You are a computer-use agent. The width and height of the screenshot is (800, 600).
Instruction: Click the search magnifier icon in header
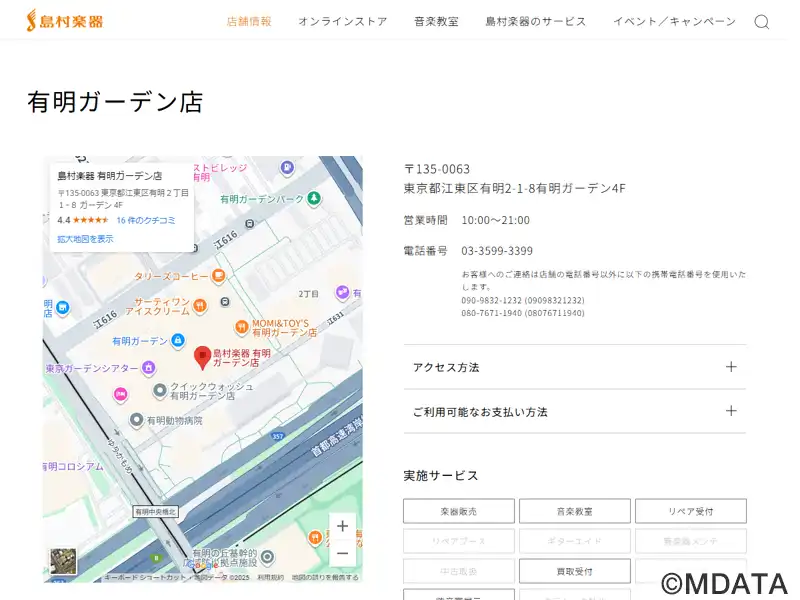tap(761, 22)
